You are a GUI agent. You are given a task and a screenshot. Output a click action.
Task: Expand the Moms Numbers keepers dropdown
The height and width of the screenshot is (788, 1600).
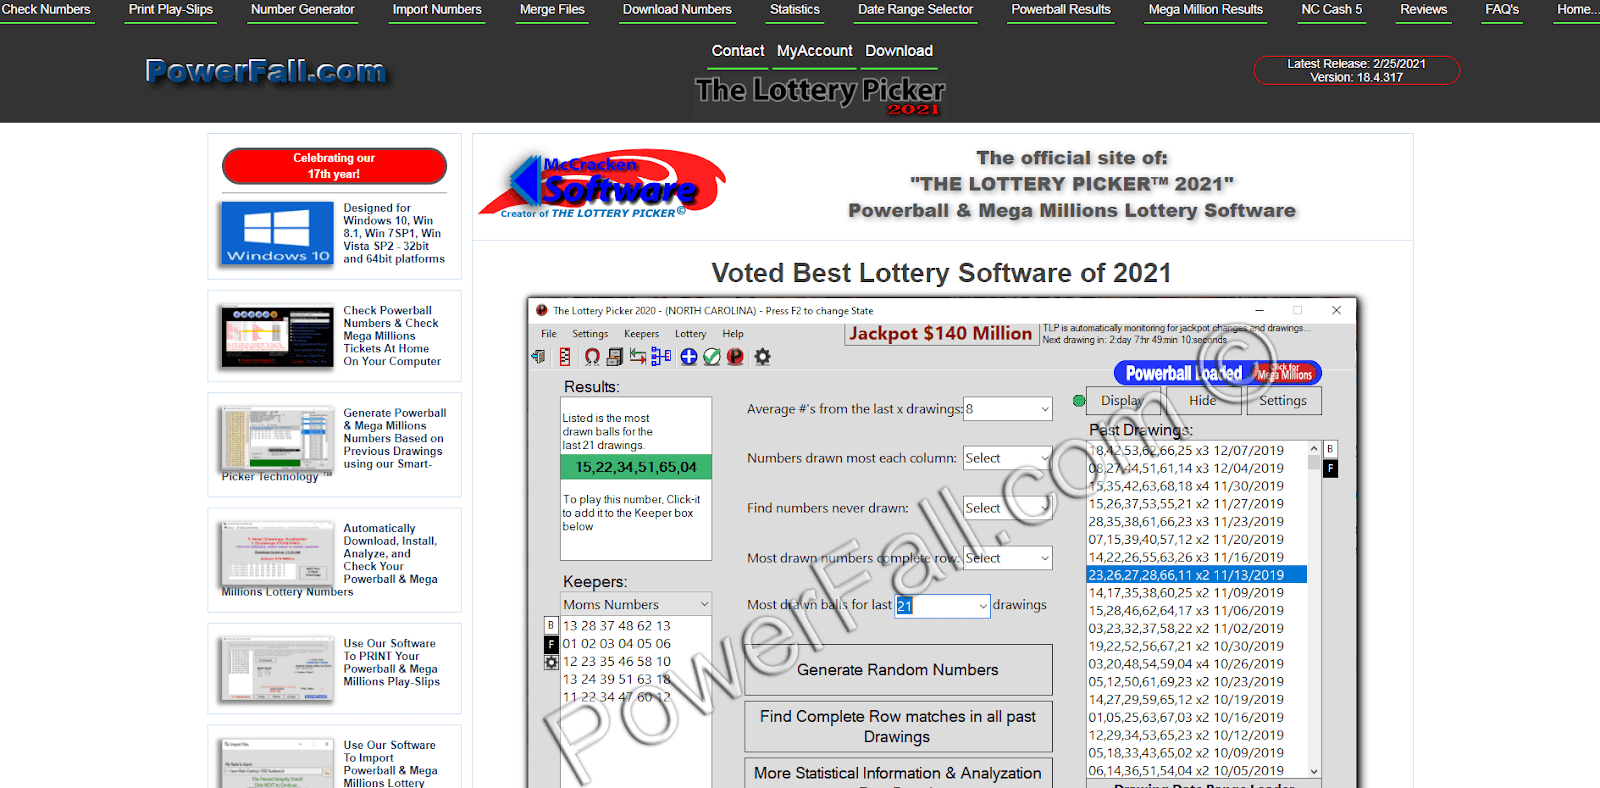(636, 604)
